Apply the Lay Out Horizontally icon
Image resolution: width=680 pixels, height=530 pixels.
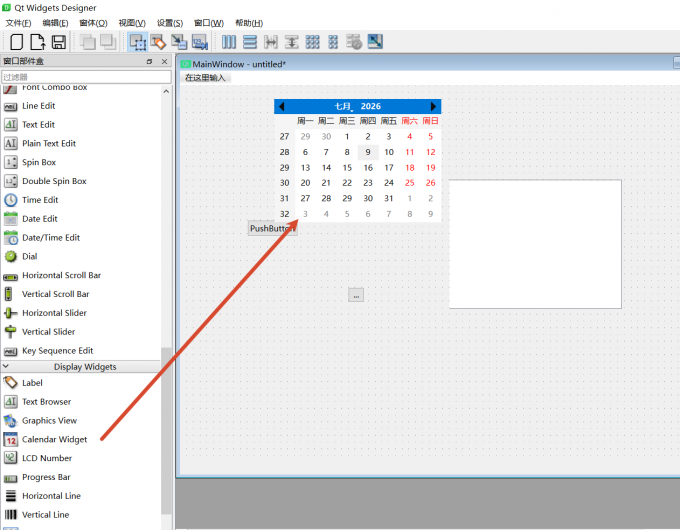point(229,42)
